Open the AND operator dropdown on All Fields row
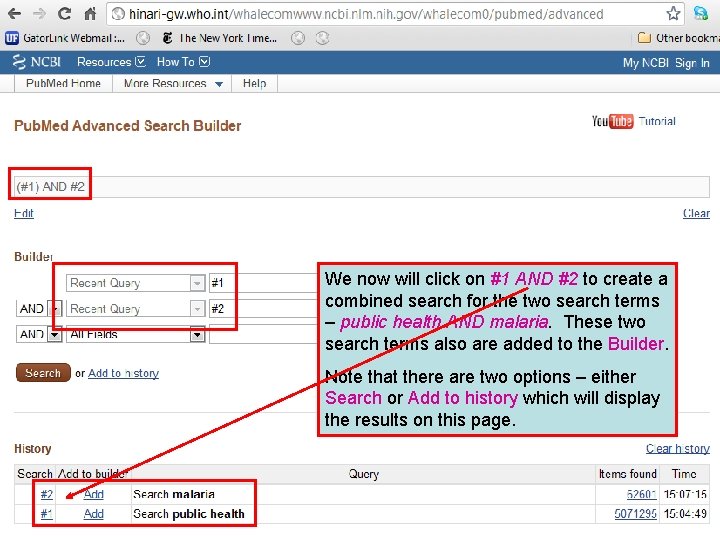720x540 pixels. (39, 334)
